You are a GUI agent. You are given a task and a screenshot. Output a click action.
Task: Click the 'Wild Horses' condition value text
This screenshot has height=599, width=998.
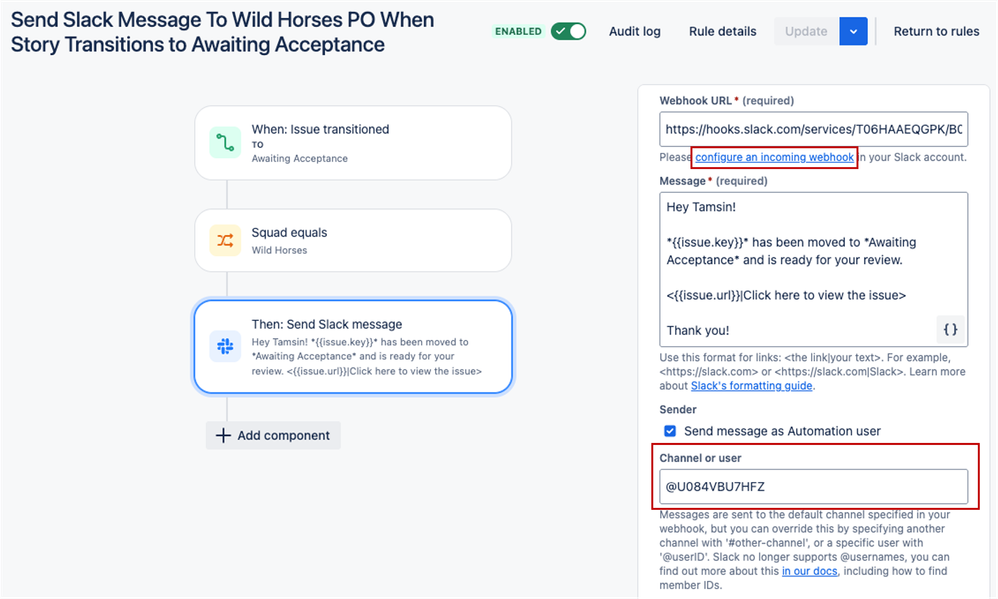tap(279, 250)
